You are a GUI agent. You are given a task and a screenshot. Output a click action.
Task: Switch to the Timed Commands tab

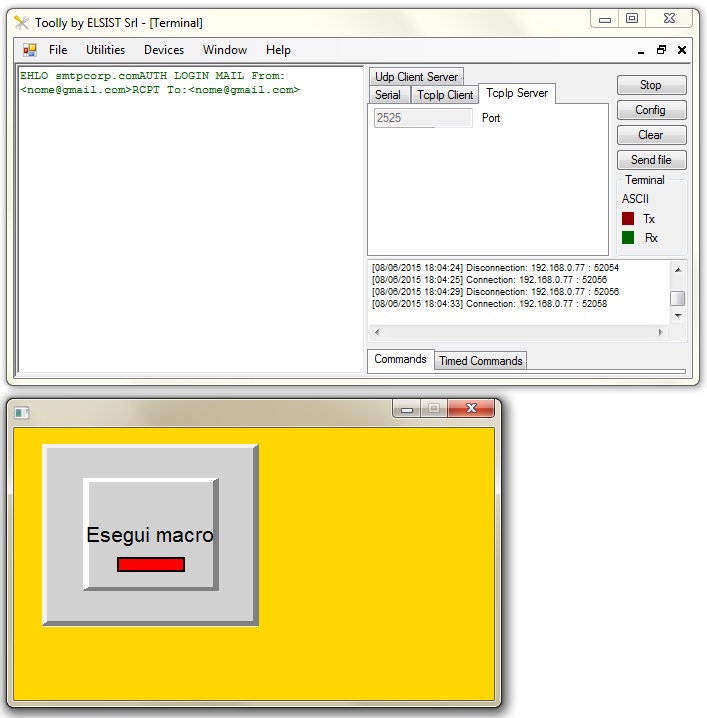[480, 361]
